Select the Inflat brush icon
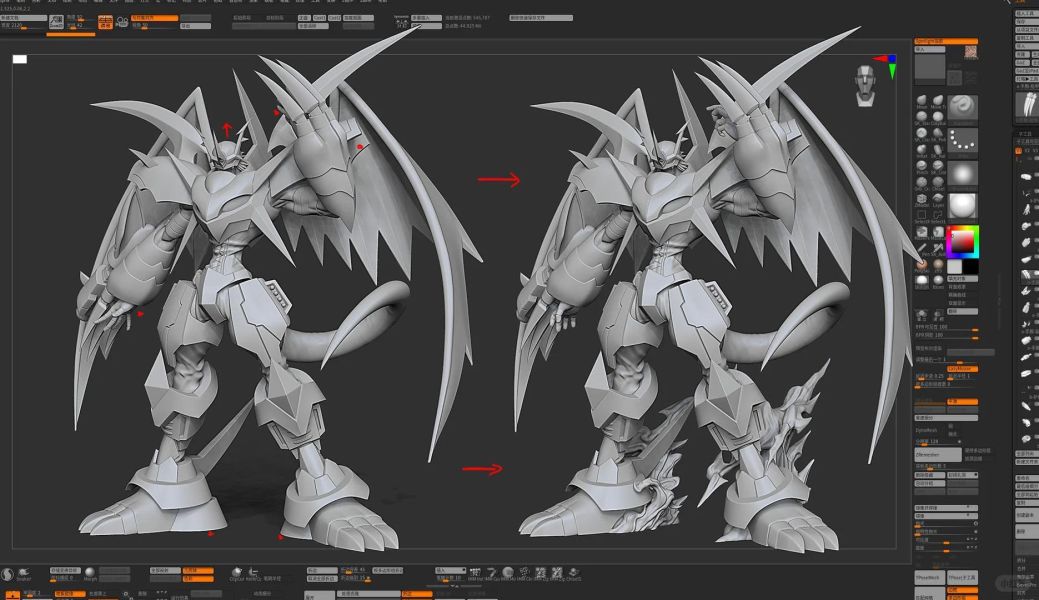 922,150
